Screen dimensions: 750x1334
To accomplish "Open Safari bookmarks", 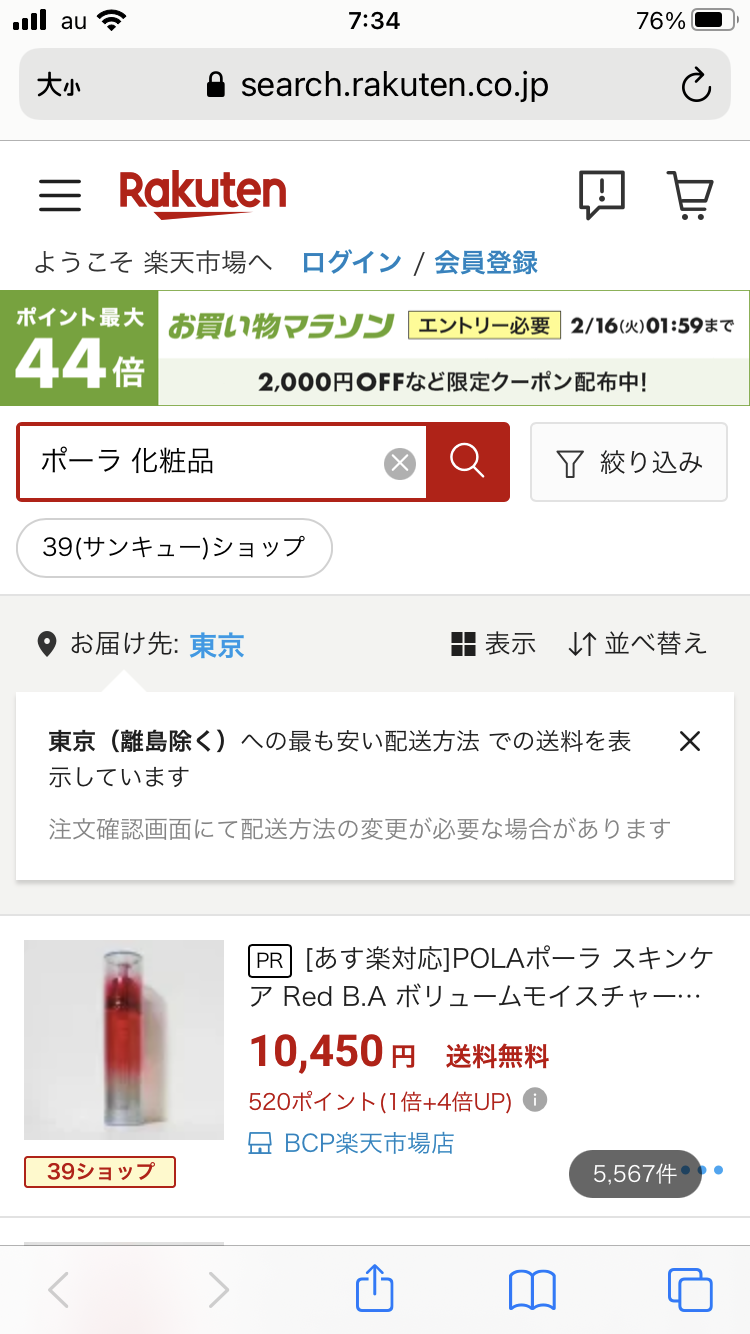I will coord(532,1289).
